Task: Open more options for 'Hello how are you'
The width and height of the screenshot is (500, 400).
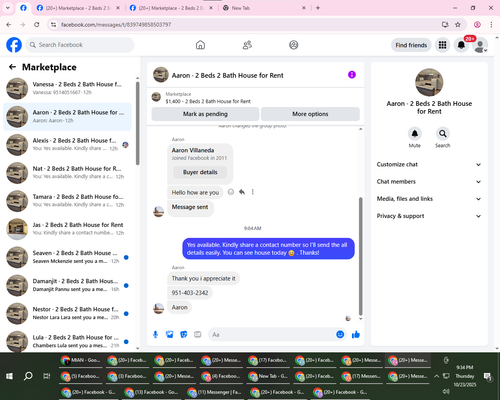Action: tap(253, 192)
